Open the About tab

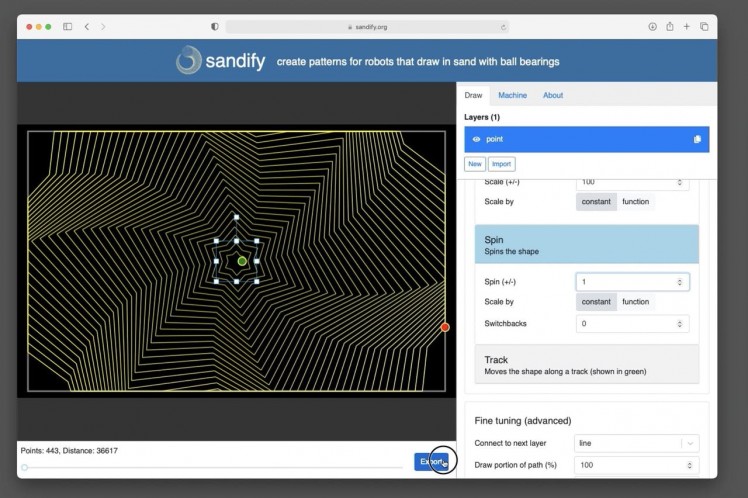(x=553, y=95)
